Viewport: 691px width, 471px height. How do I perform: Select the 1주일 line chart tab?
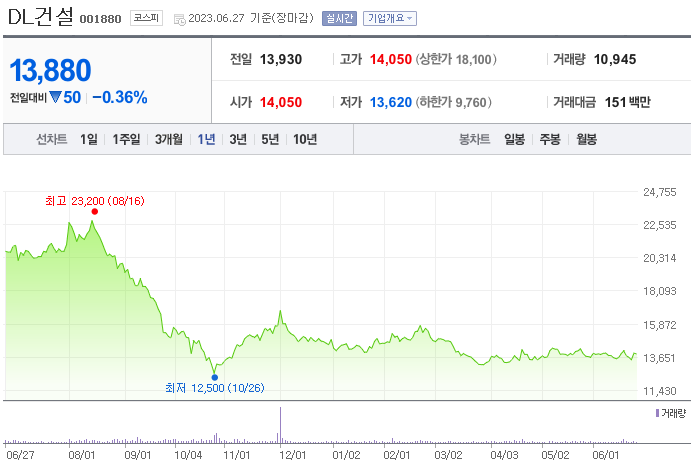126,139
